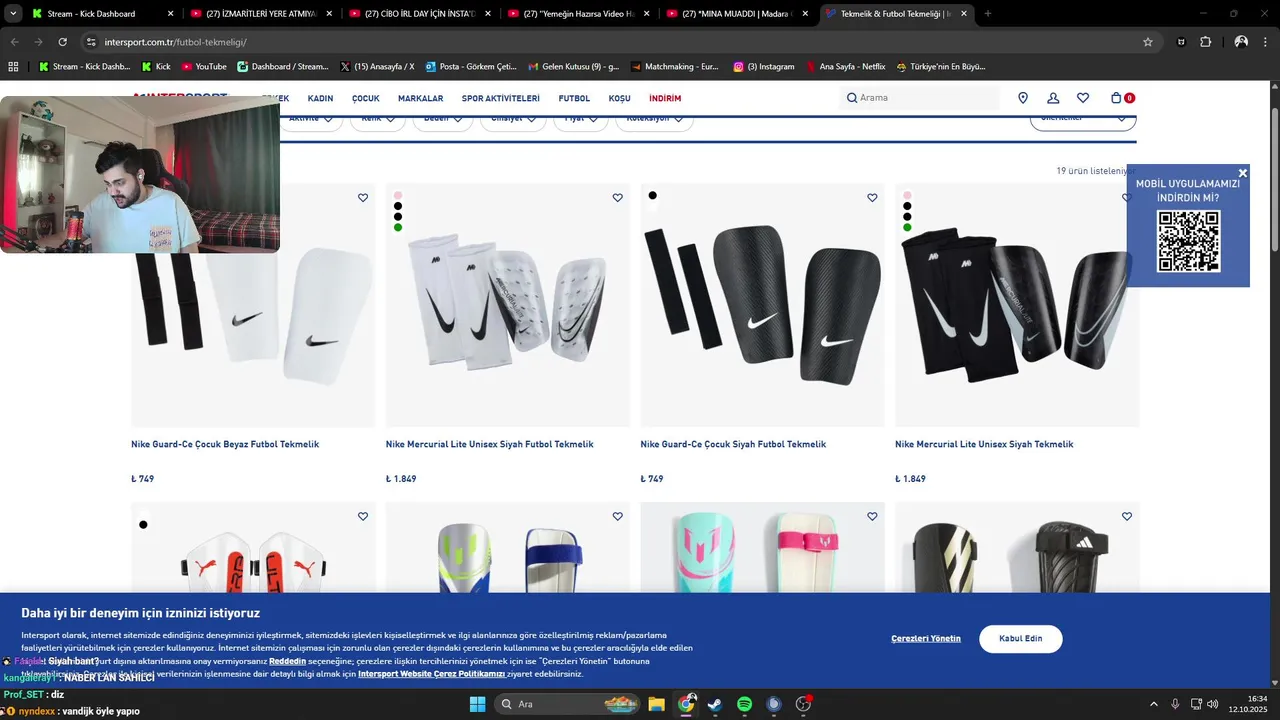Open the store locator pin icon
This screenshot has height=720, width=1280.
click(1023, 98)
